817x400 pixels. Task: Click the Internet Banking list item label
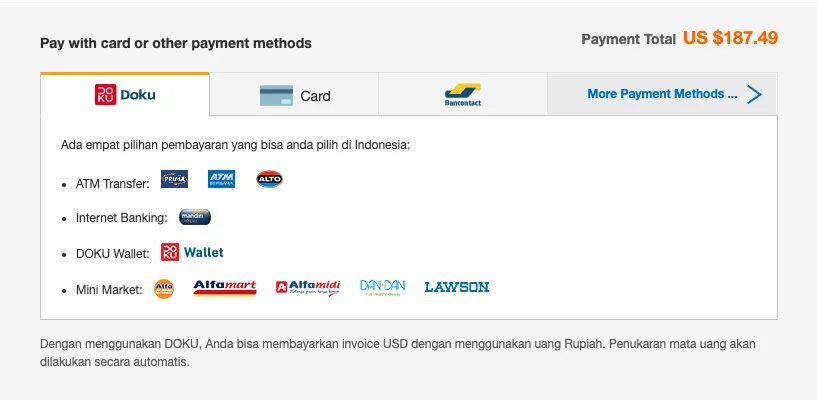coord(121,218)
